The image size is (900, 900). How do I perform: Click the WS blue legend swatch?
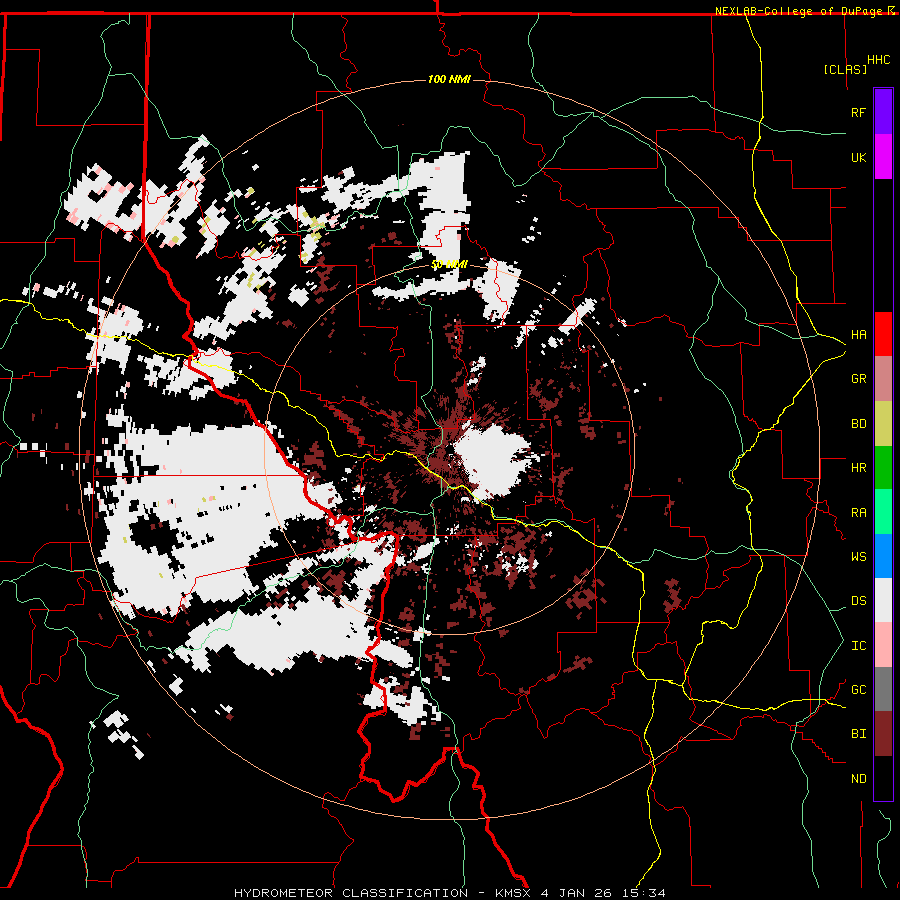883,556
